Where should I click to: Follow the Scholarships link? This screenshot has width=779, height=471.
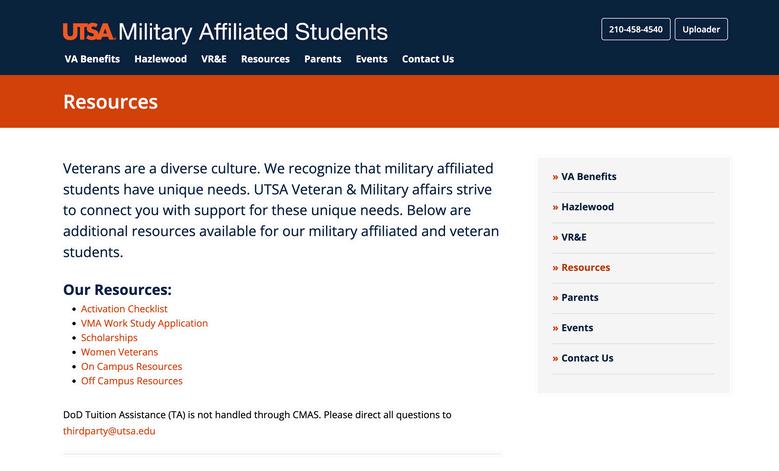click(109, 338)
